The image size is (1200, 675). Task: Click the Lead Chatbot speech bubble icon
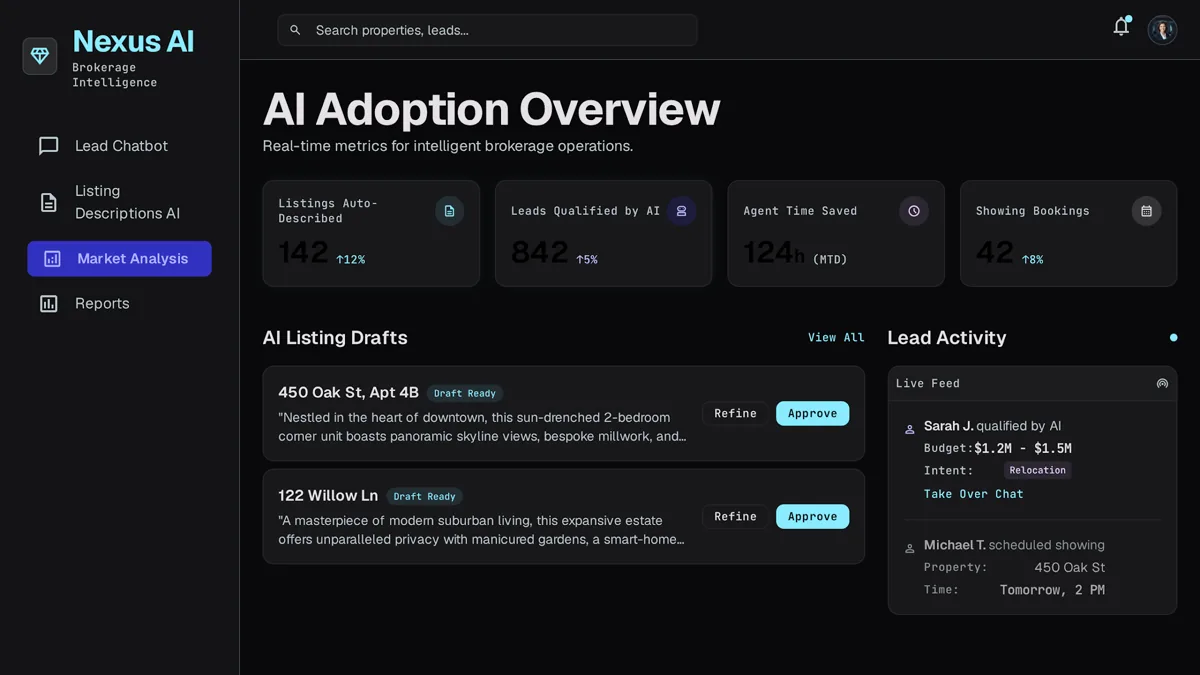[x=48, y=146]
